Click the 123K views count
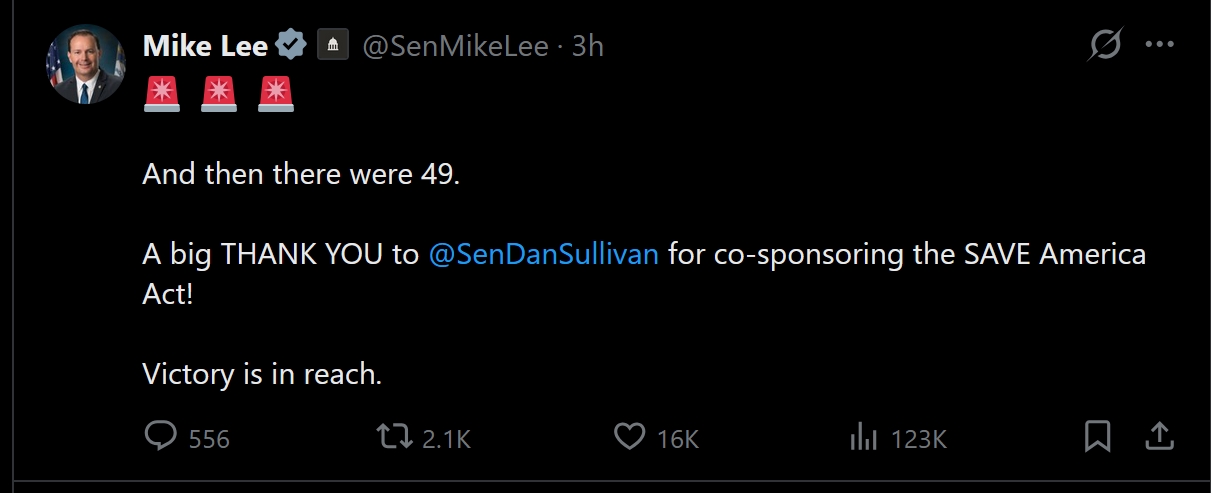 tap(918, 439)
